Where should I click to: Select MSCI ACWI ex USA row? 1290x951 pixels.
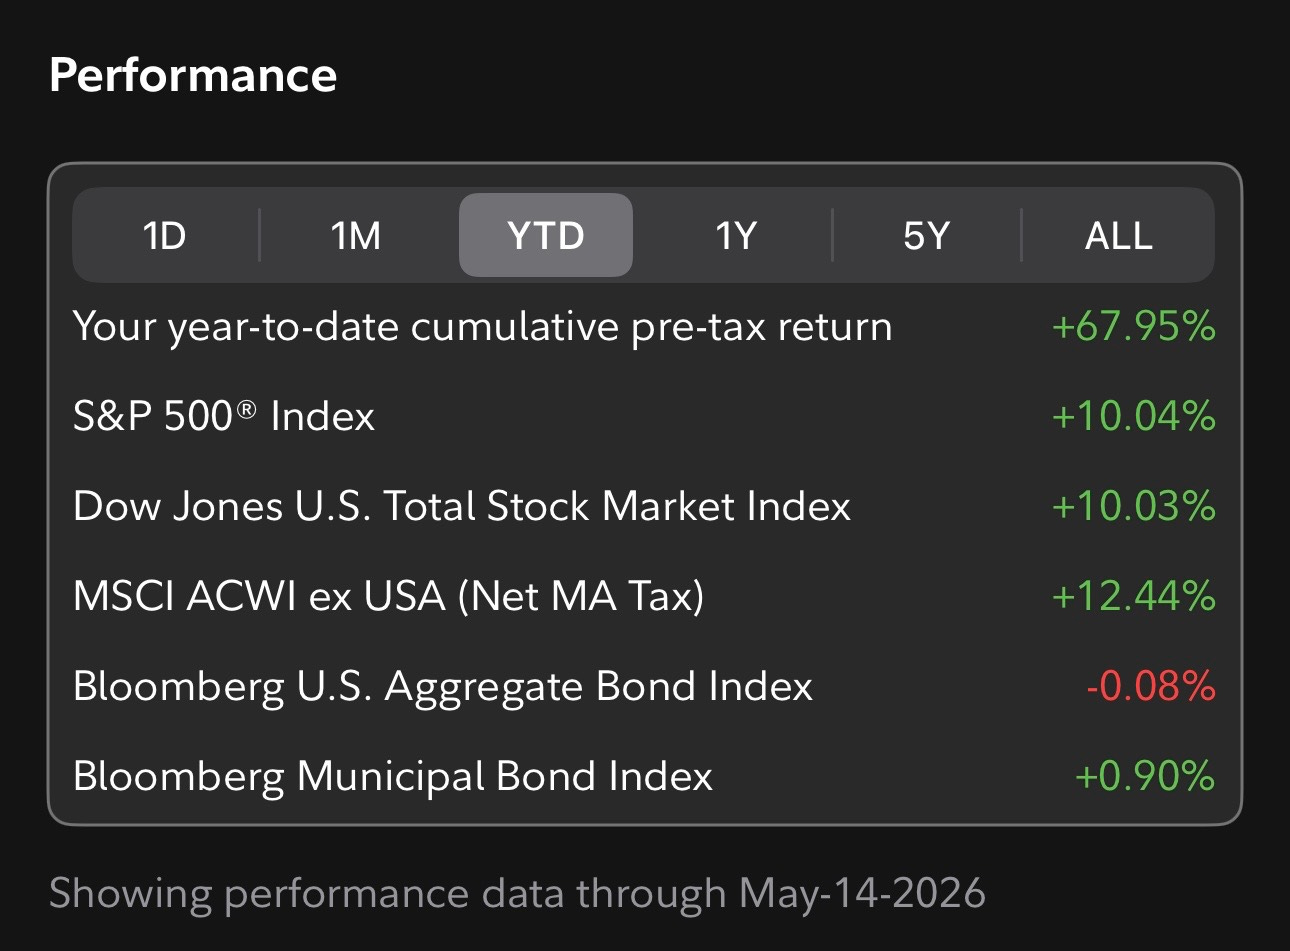tap(644, 596)
